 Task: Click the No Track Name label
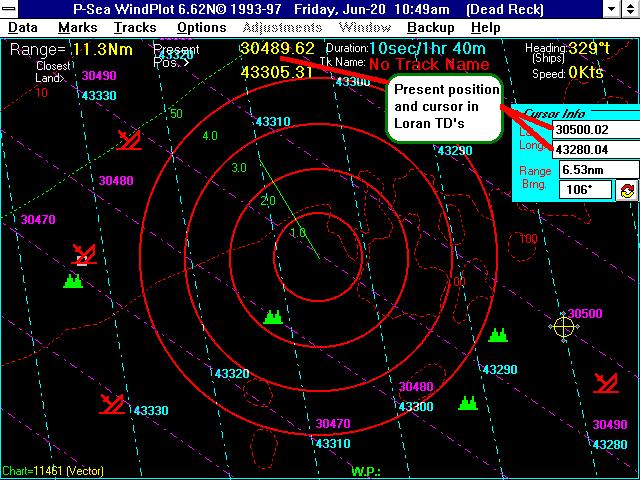click(429, 64)
